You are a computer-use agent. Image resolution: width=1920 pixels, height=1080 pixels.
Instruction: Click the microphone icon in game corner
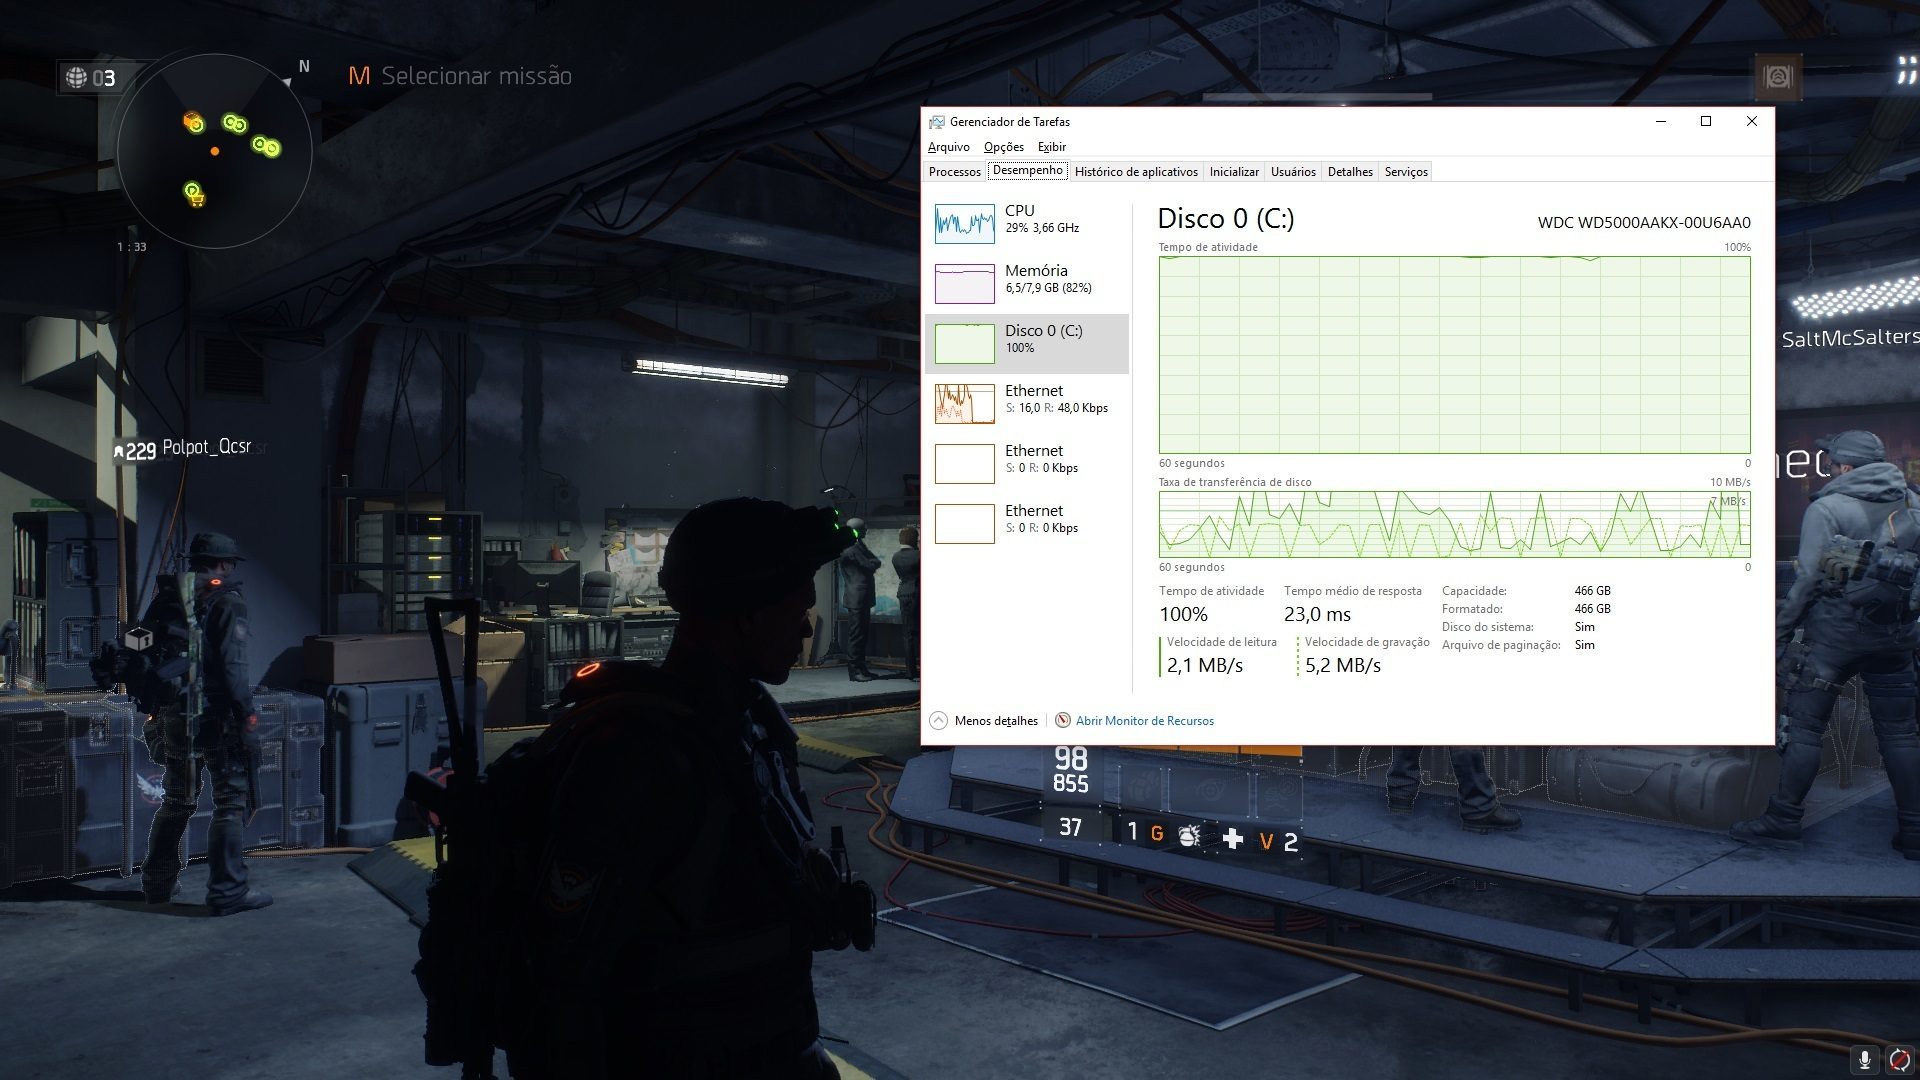pos(1864,1059)
